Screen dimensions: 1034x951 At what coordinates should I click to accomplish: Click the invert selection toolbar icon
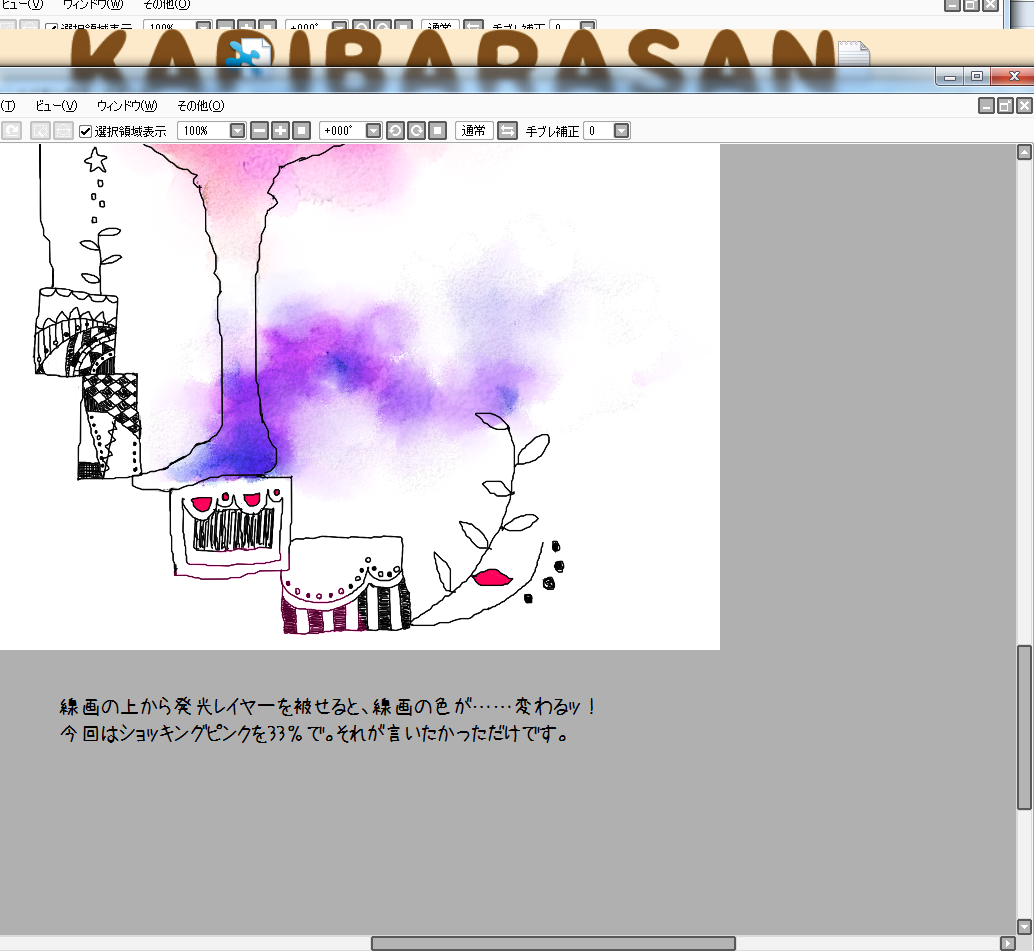63,131
